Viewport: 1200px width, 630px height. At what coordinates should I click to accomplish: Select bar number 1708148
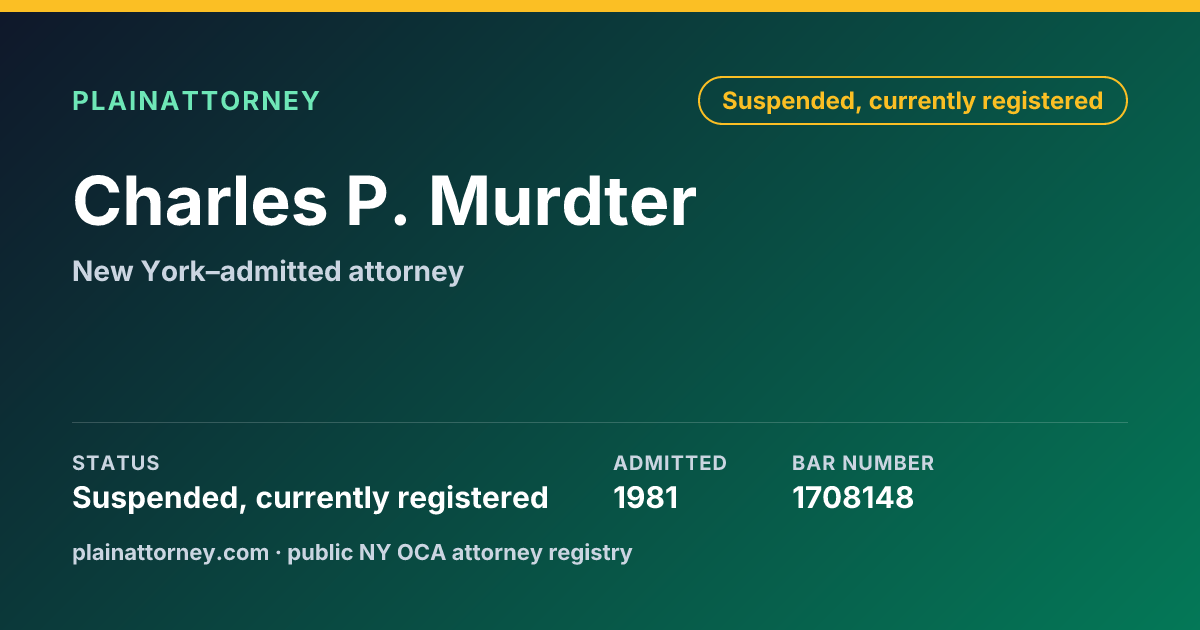click(x=853, y=497)
